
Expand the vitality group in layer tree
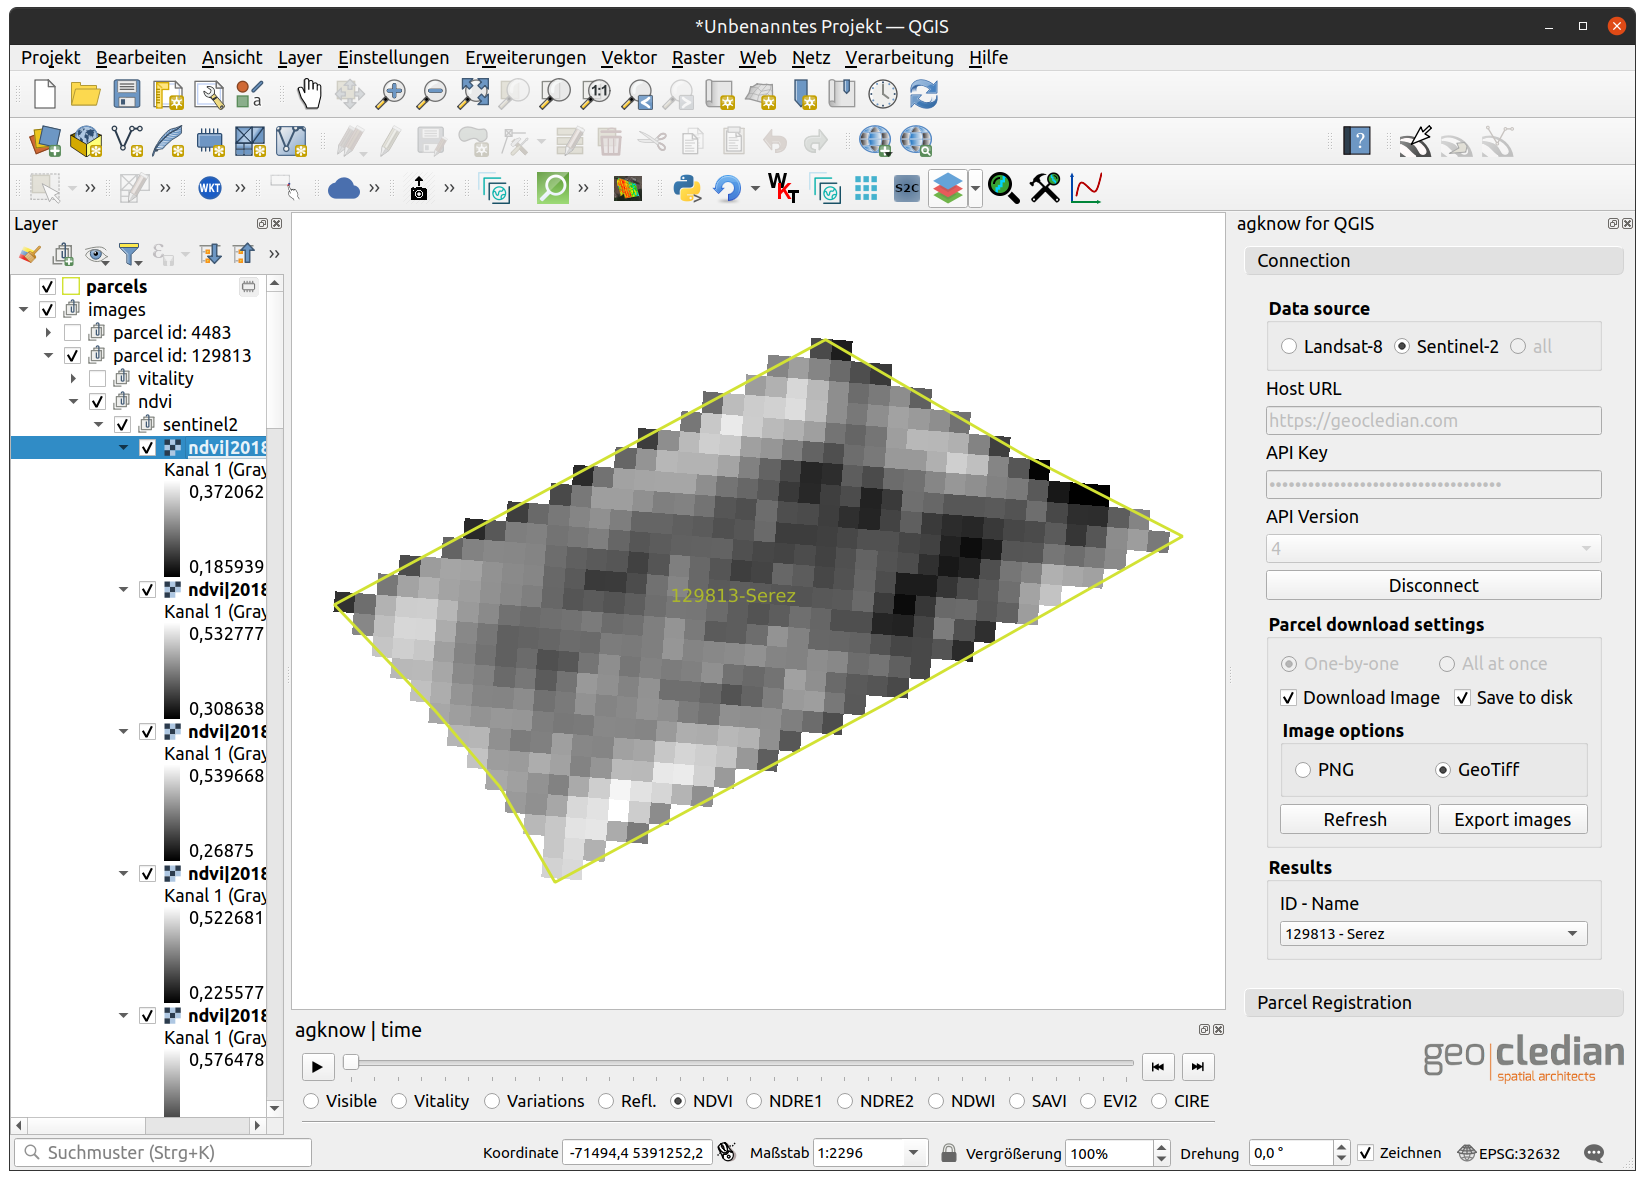pyautogui.click(x=73, y=379)
